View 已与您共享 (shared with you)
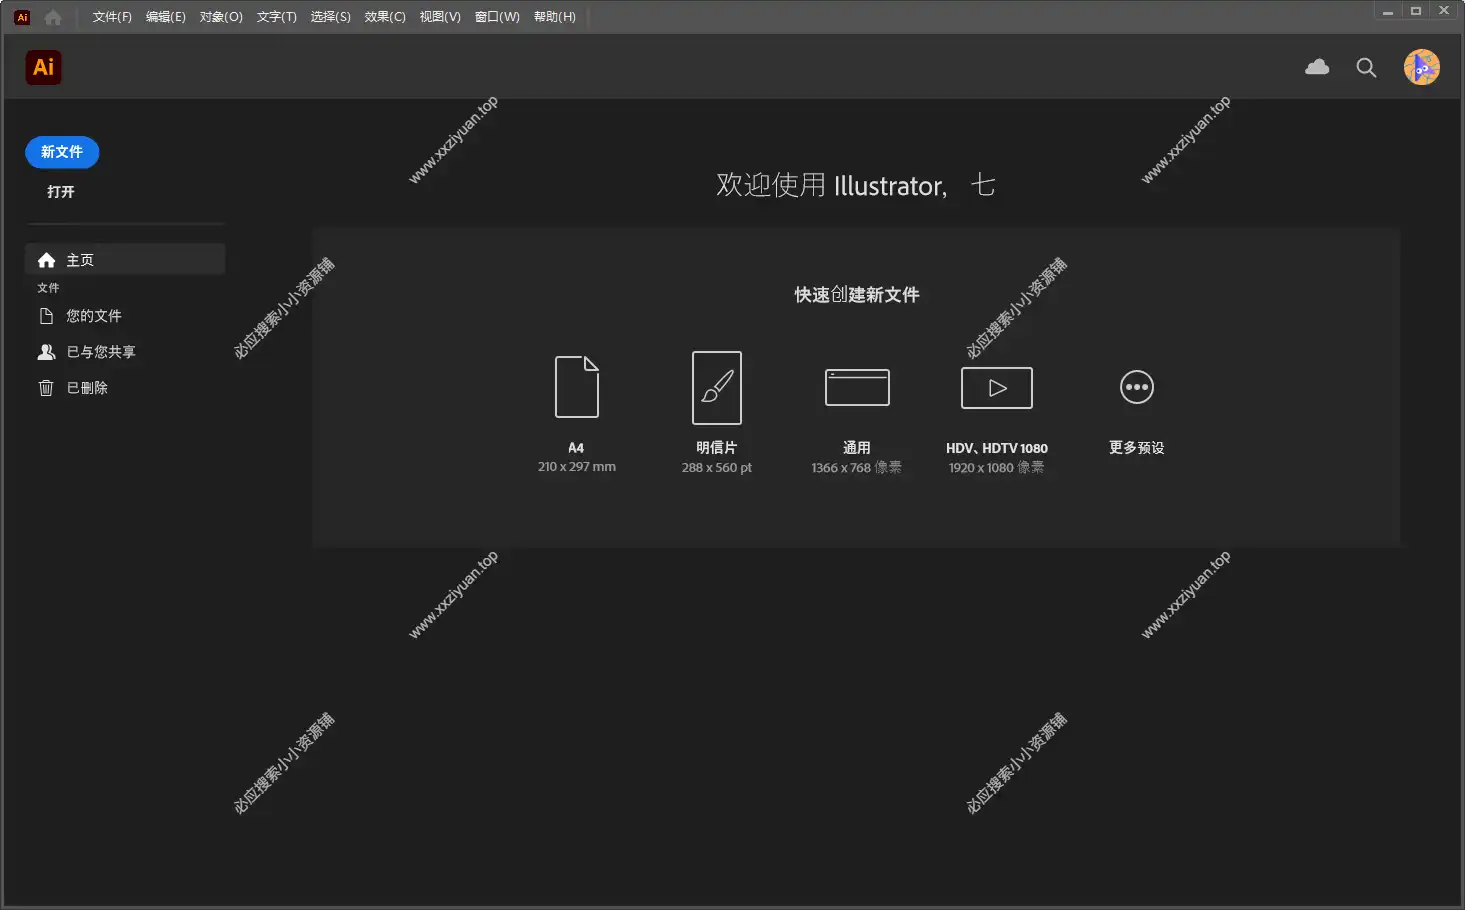This screenshot has width=1465, height=910. pyautogui.click(x=100, y=352)
